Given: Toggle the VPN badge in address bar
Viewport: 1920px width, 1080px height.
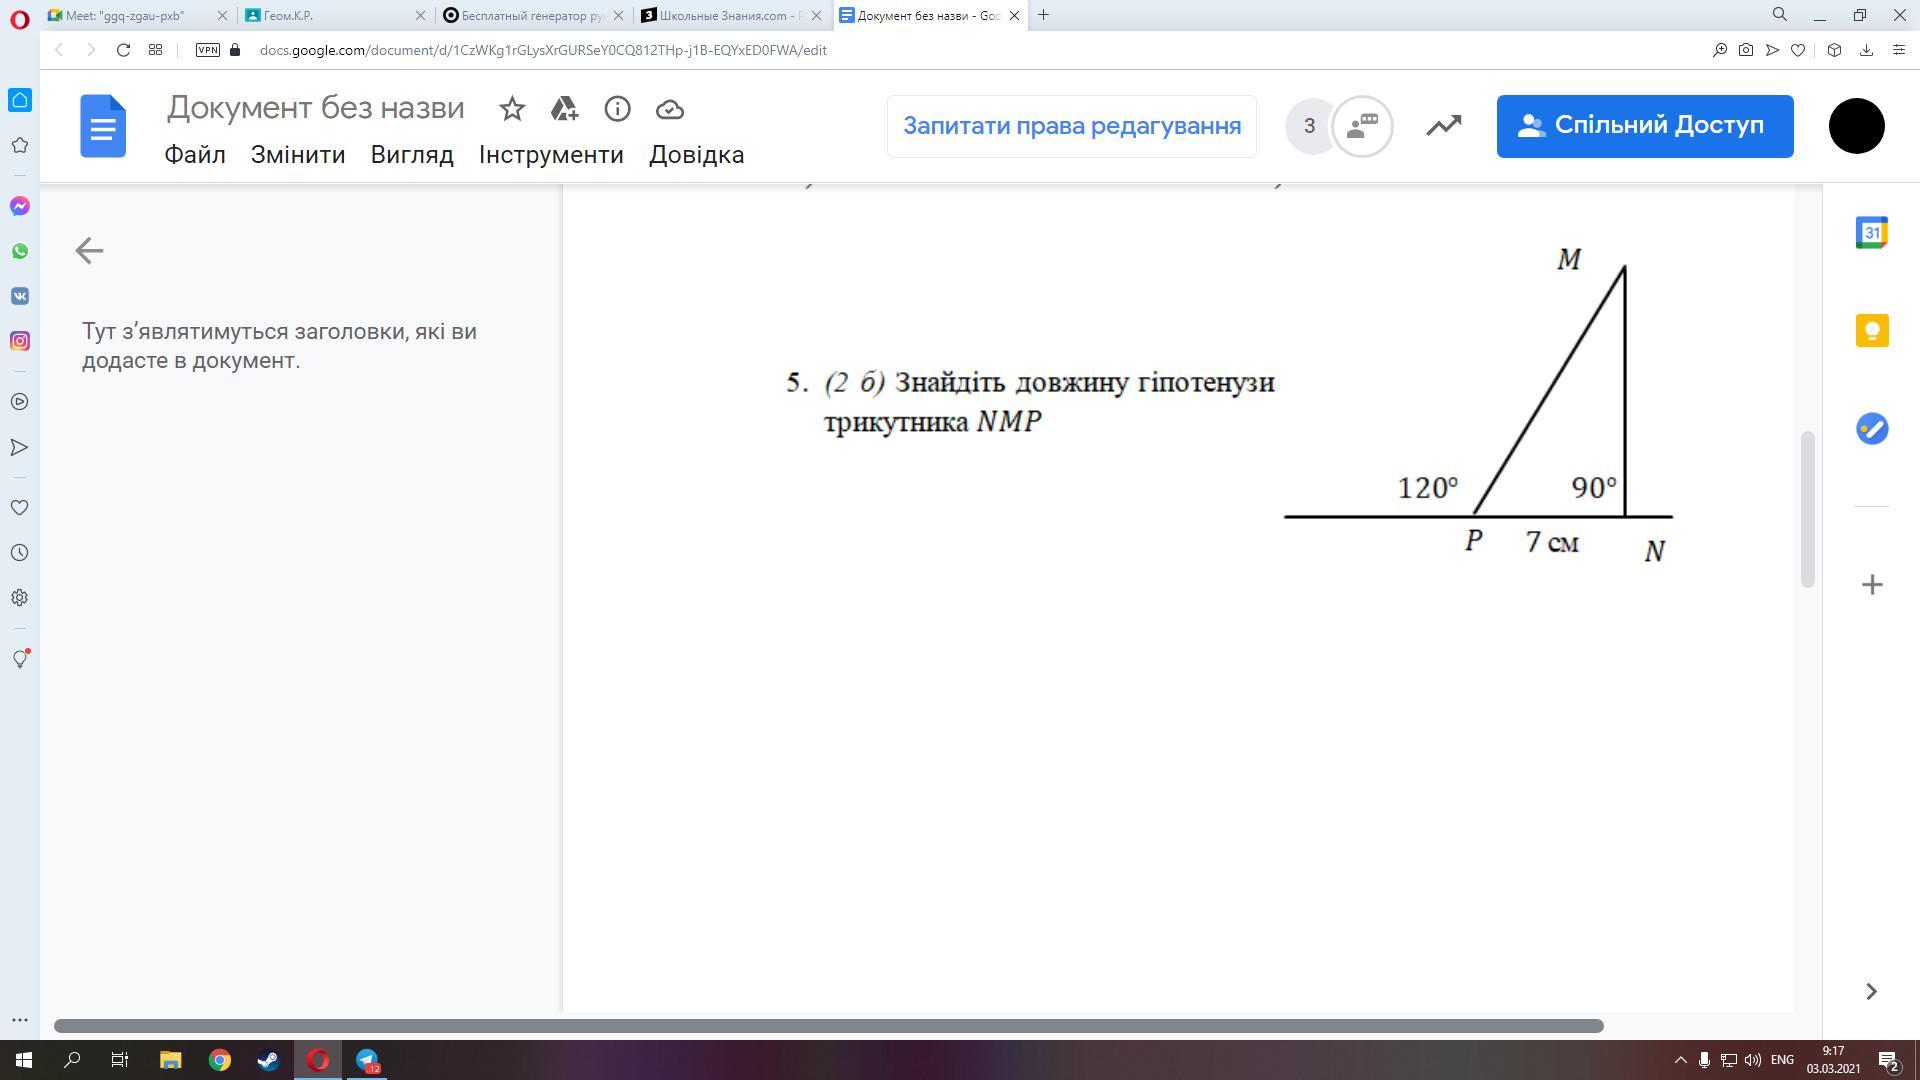Looking at the screenshot, I should 208,50.
